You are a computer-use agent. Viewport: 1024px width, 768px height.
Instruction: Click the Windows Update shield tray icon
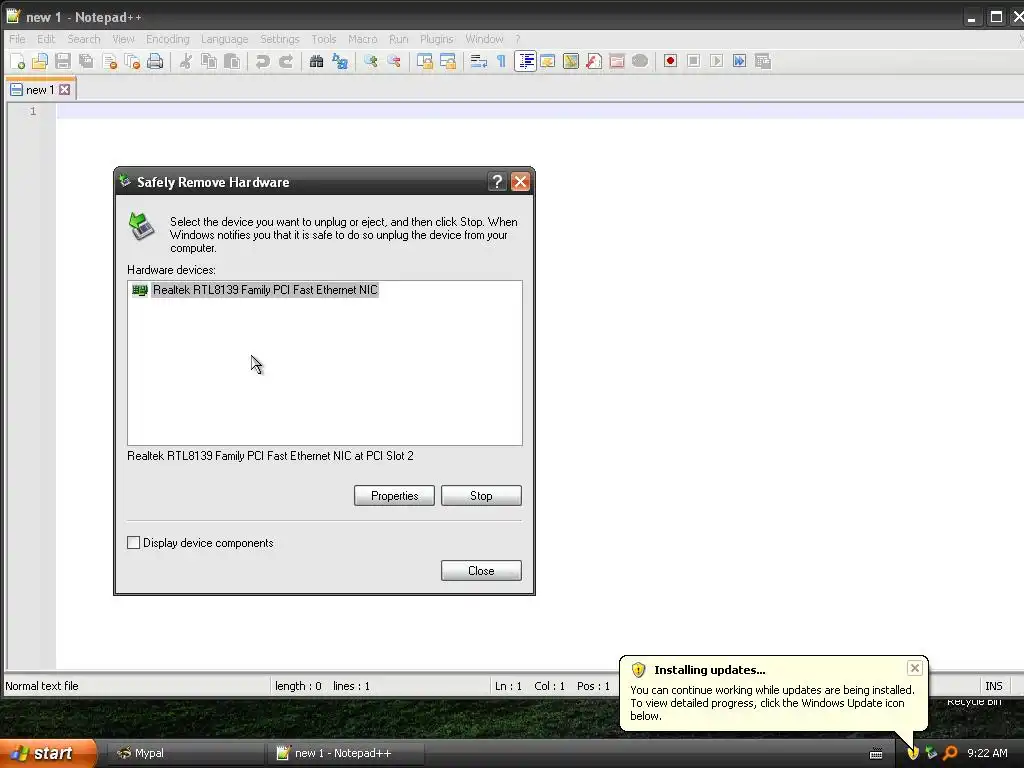(x=913, y=753)
